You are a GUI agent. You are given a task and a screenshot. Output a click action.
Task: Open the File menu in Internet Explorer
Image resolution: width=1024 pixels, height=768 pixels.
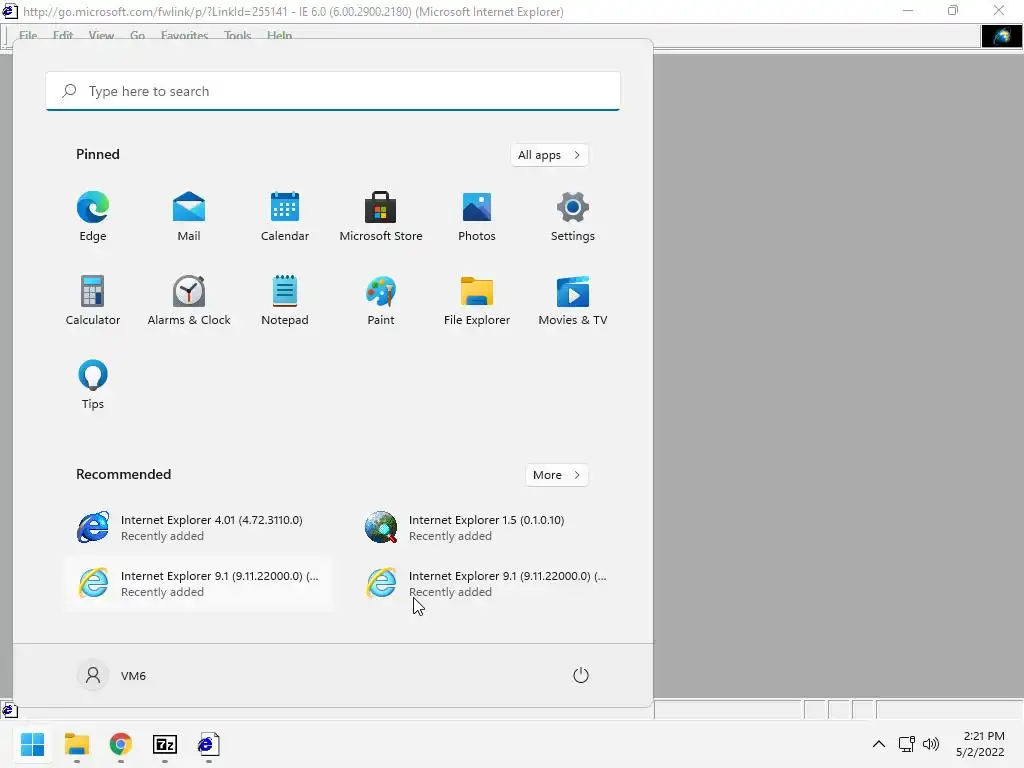point(28,35)
